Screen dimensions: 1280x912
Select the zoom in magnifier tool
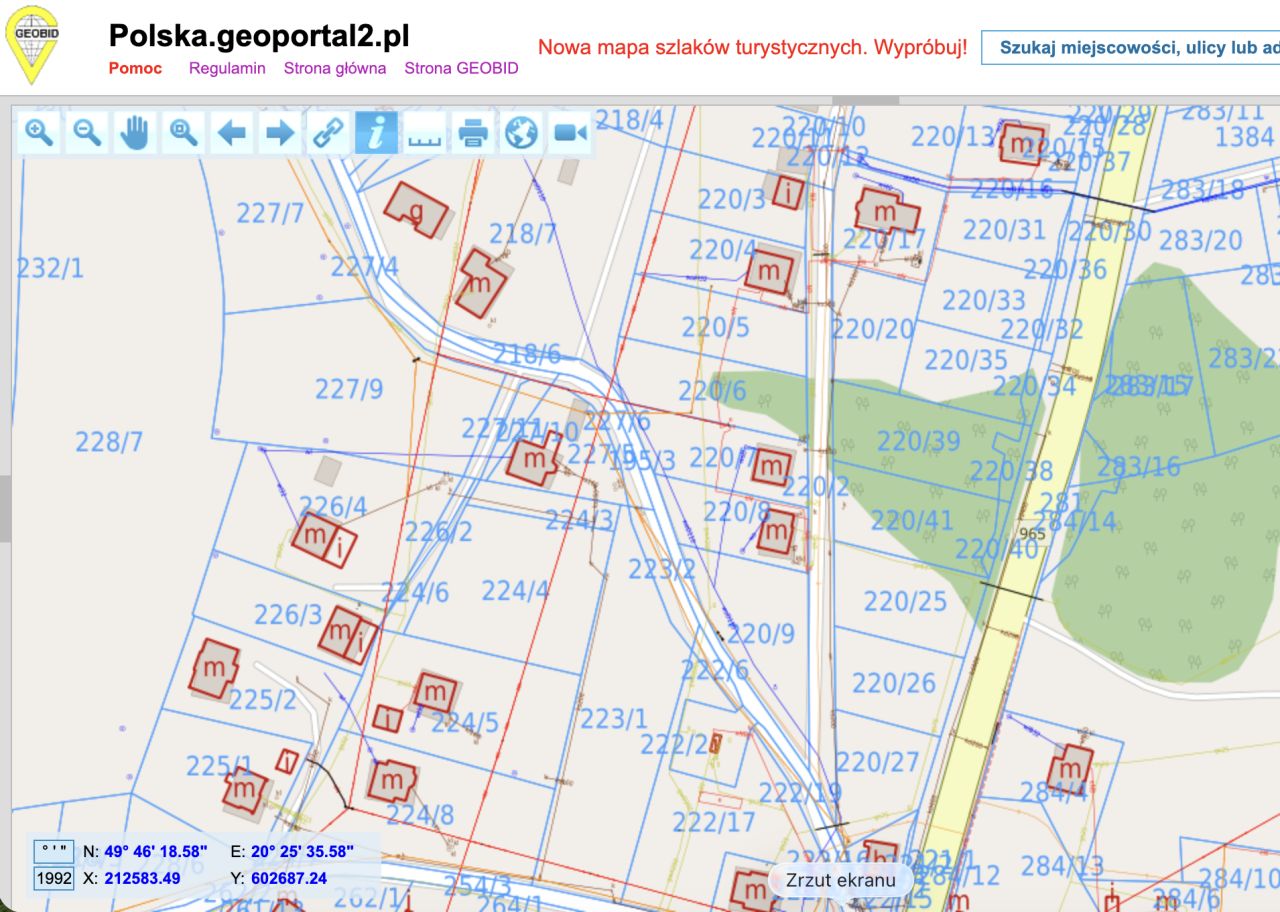pyautogui.click(x=39, y=132)
